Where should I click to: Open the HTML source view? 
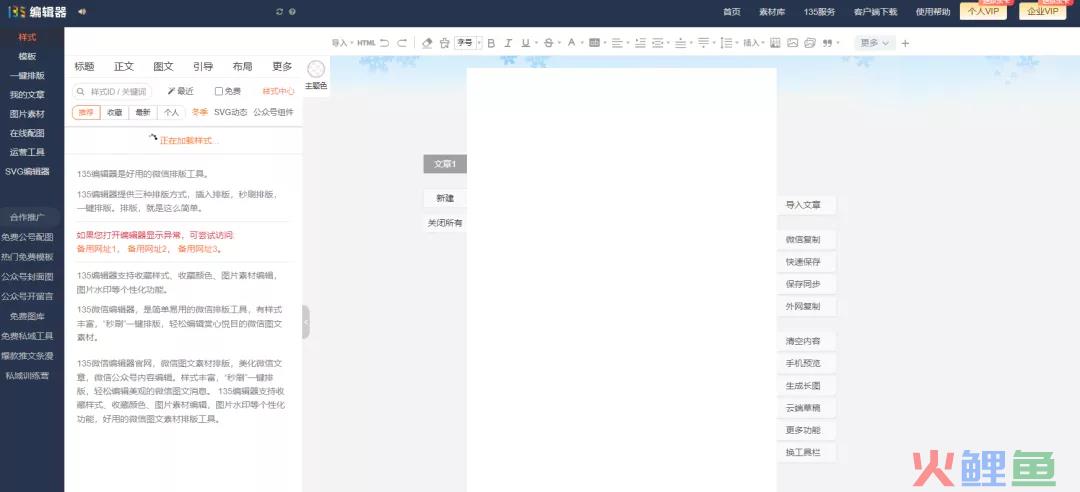click(x=366, y=43)
